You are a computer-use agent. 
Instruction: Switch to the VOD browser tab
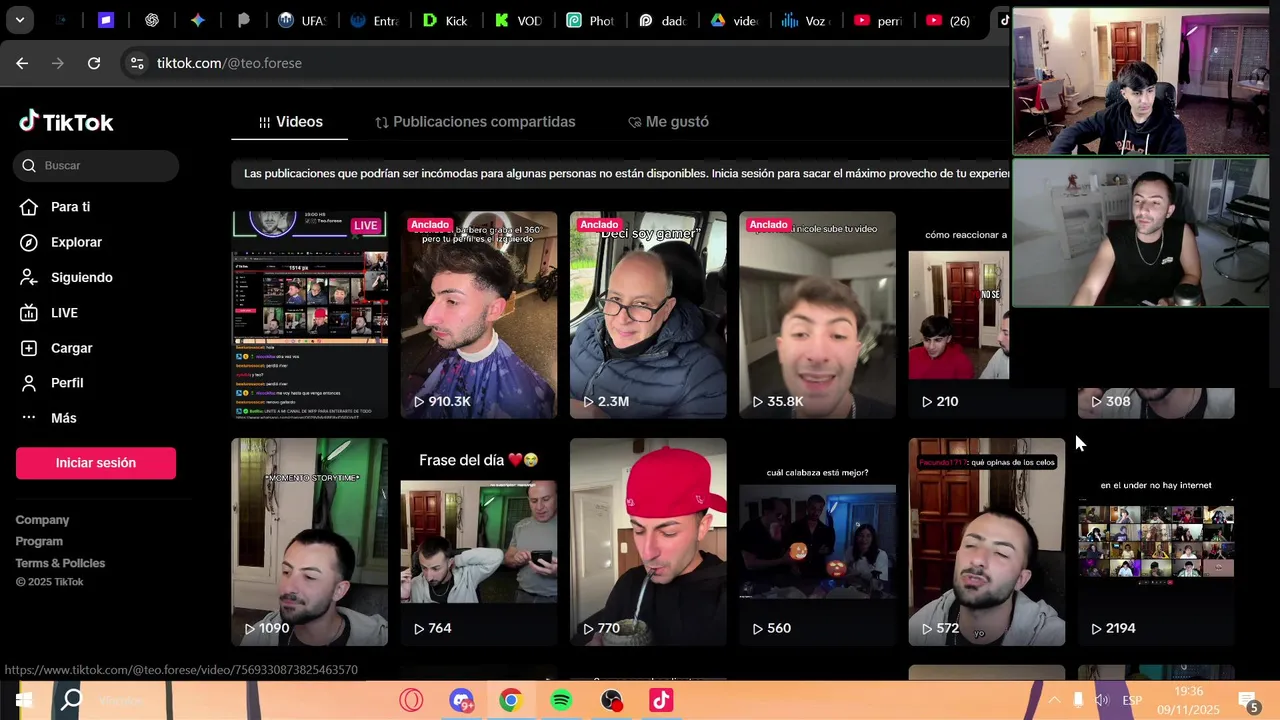518,20
